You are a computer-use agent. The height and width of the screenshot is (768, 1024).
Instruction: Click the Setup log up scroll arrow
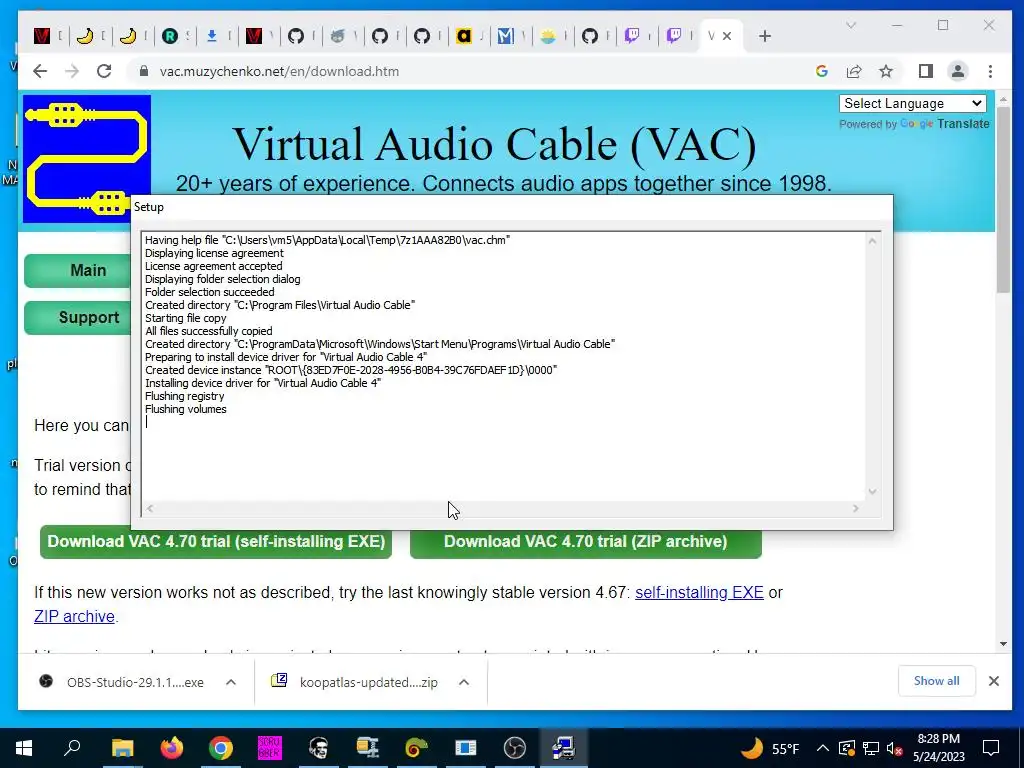pyautogui.click(x=872, y=241)
